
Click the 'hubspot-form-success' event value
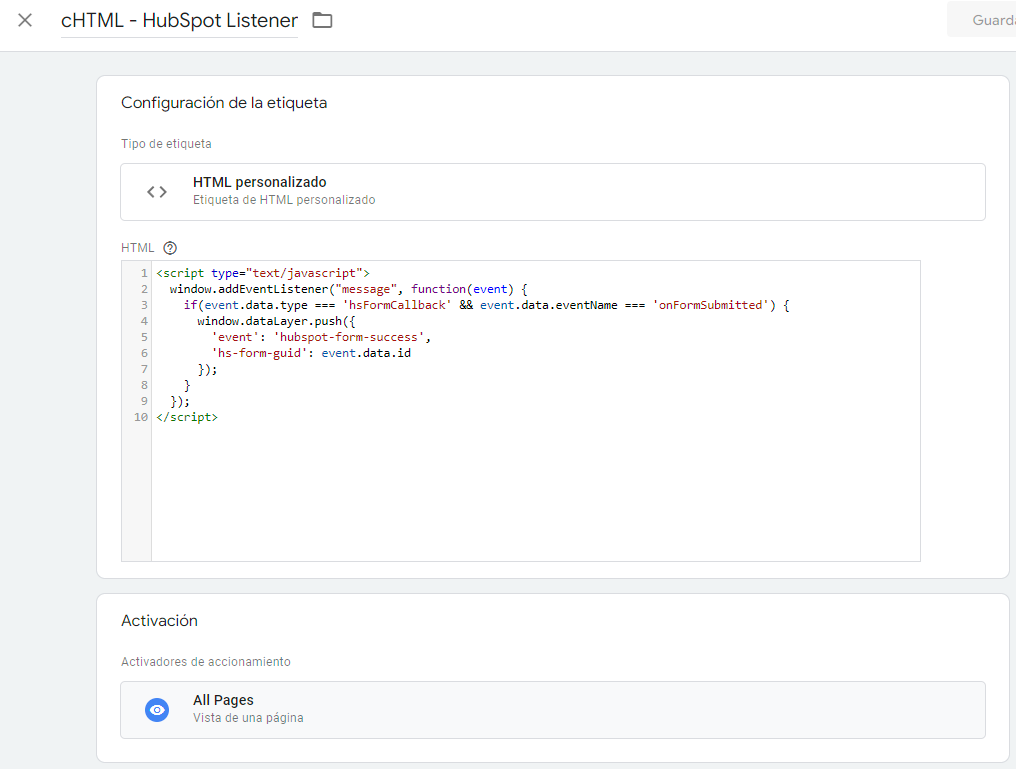[356, 337]
